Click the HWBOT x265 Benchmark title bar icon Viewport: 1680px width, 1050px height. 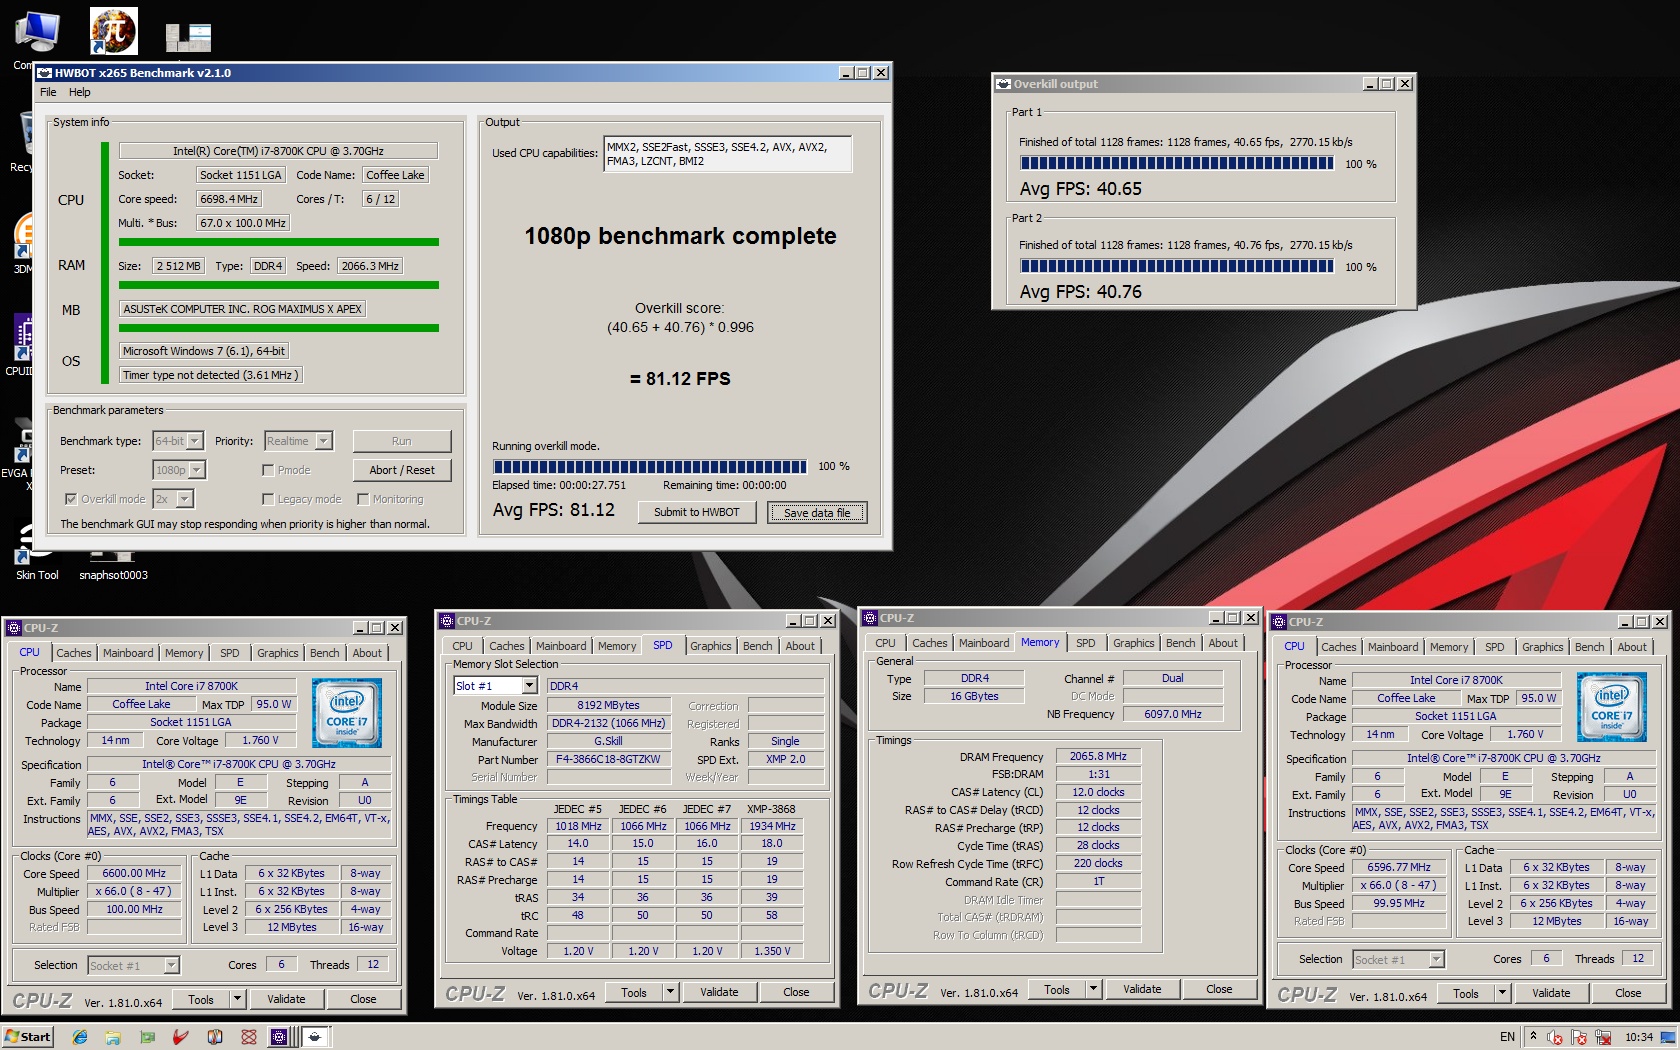point(44,73)
